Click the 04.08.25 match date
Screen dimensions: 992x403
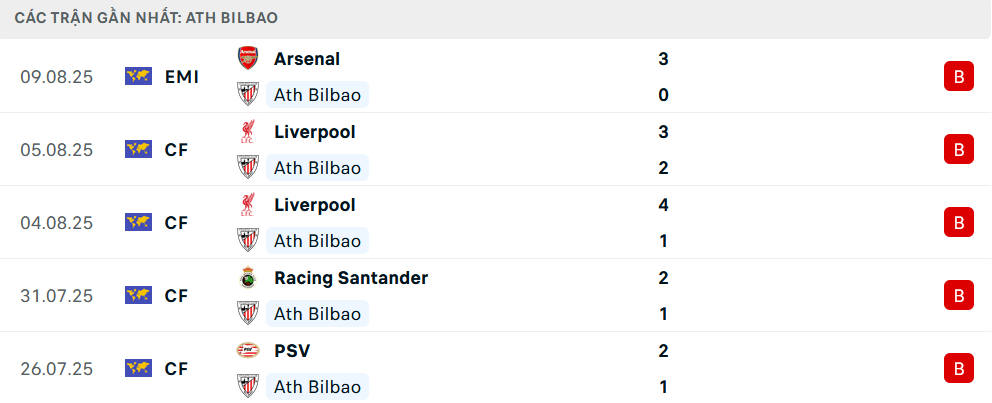(56, 222)
